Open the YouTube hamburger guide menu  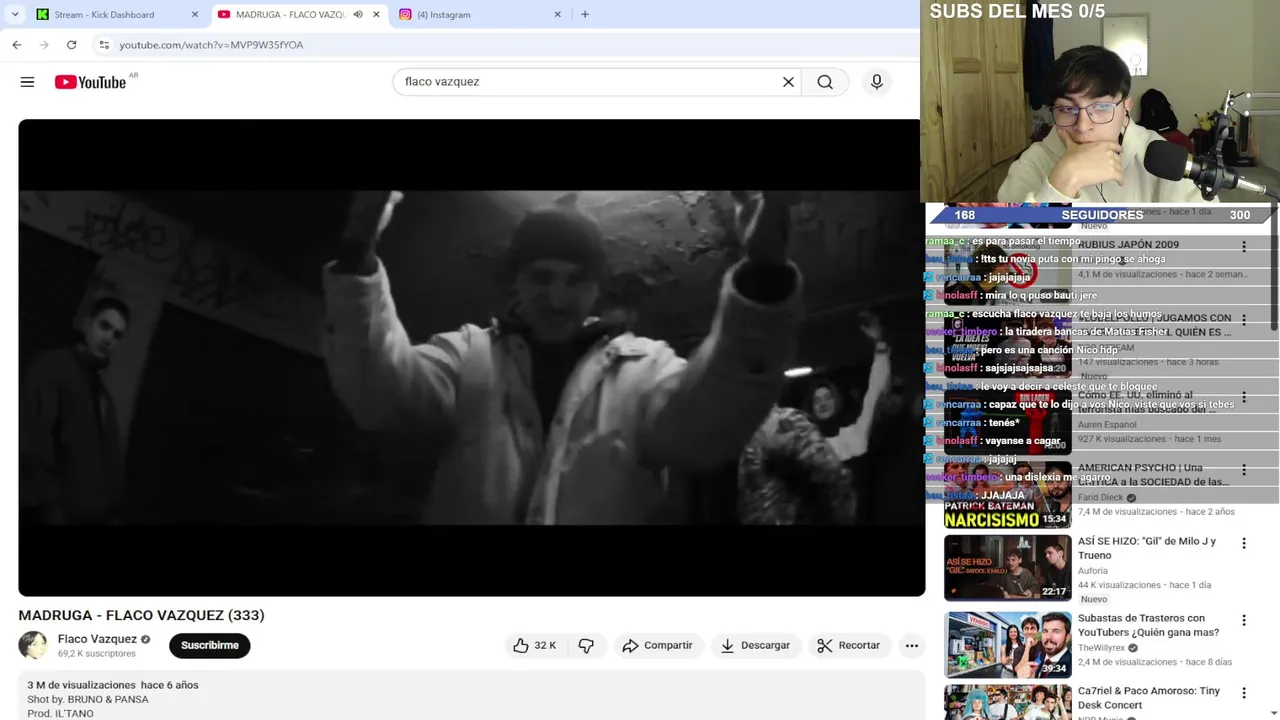[27, 82]
